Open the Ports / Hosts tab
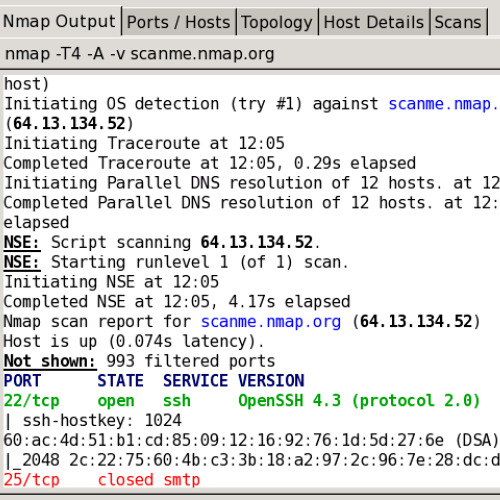The width and height of the screenshot is (500, 500). click(x=179, y=22)
